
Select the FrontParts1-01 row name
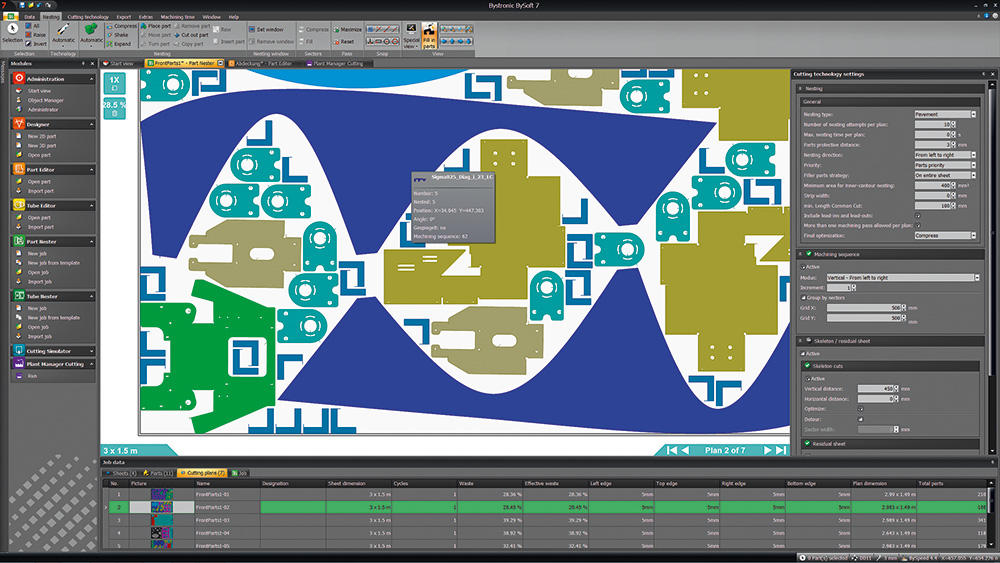212,494
